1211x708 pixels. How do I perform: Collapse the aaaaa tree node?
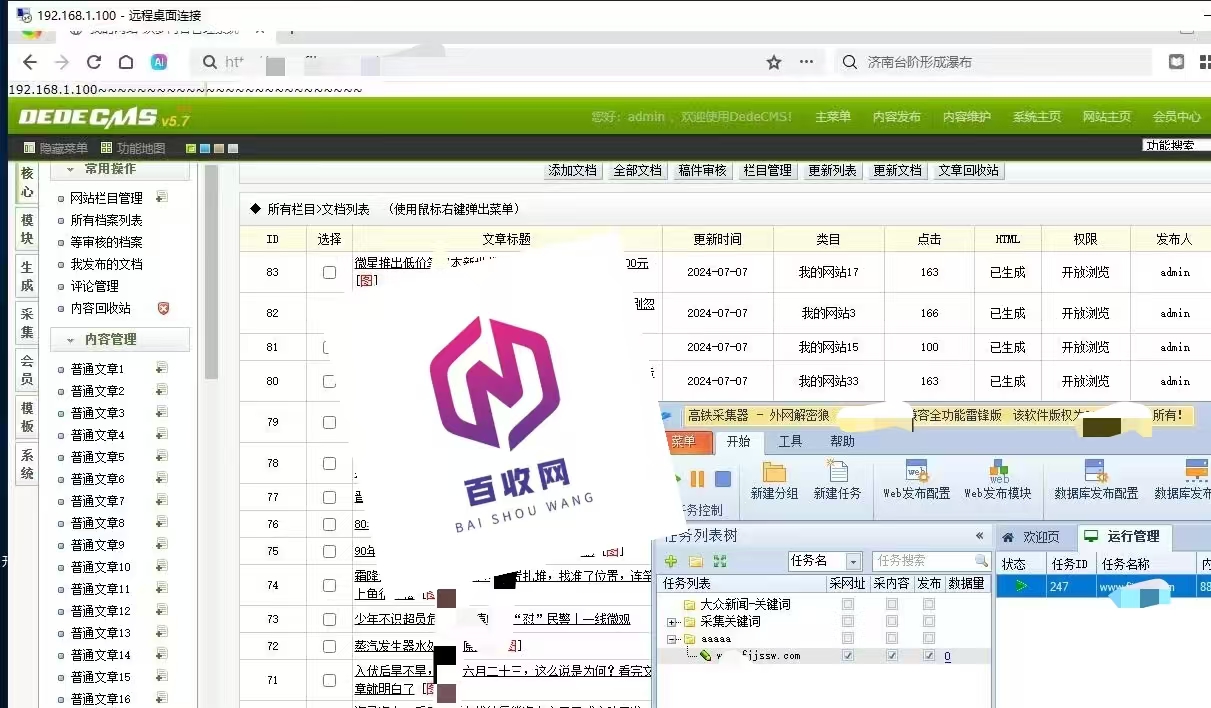pyautogui.click(x=673, y=638)
